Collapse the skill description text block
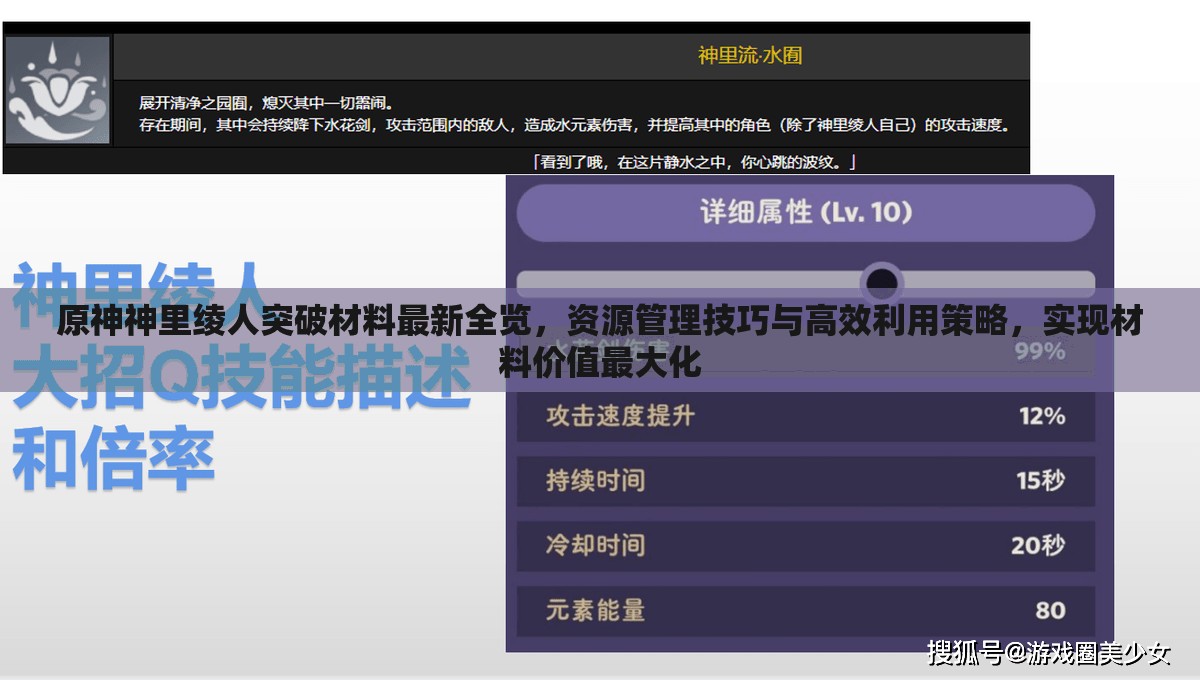 (570, 110)
